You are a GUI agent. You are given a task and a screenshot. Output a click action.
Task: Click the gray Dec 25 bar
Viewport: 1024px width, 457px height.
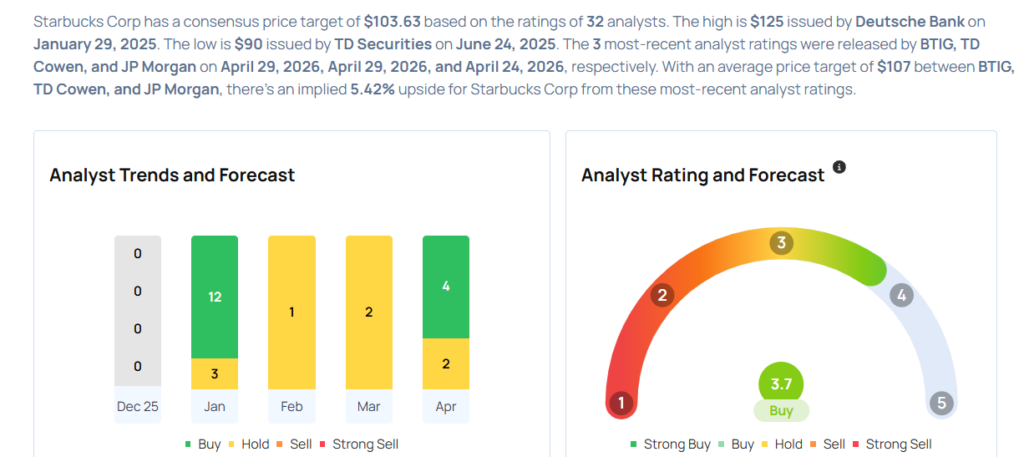pos(137,310)
